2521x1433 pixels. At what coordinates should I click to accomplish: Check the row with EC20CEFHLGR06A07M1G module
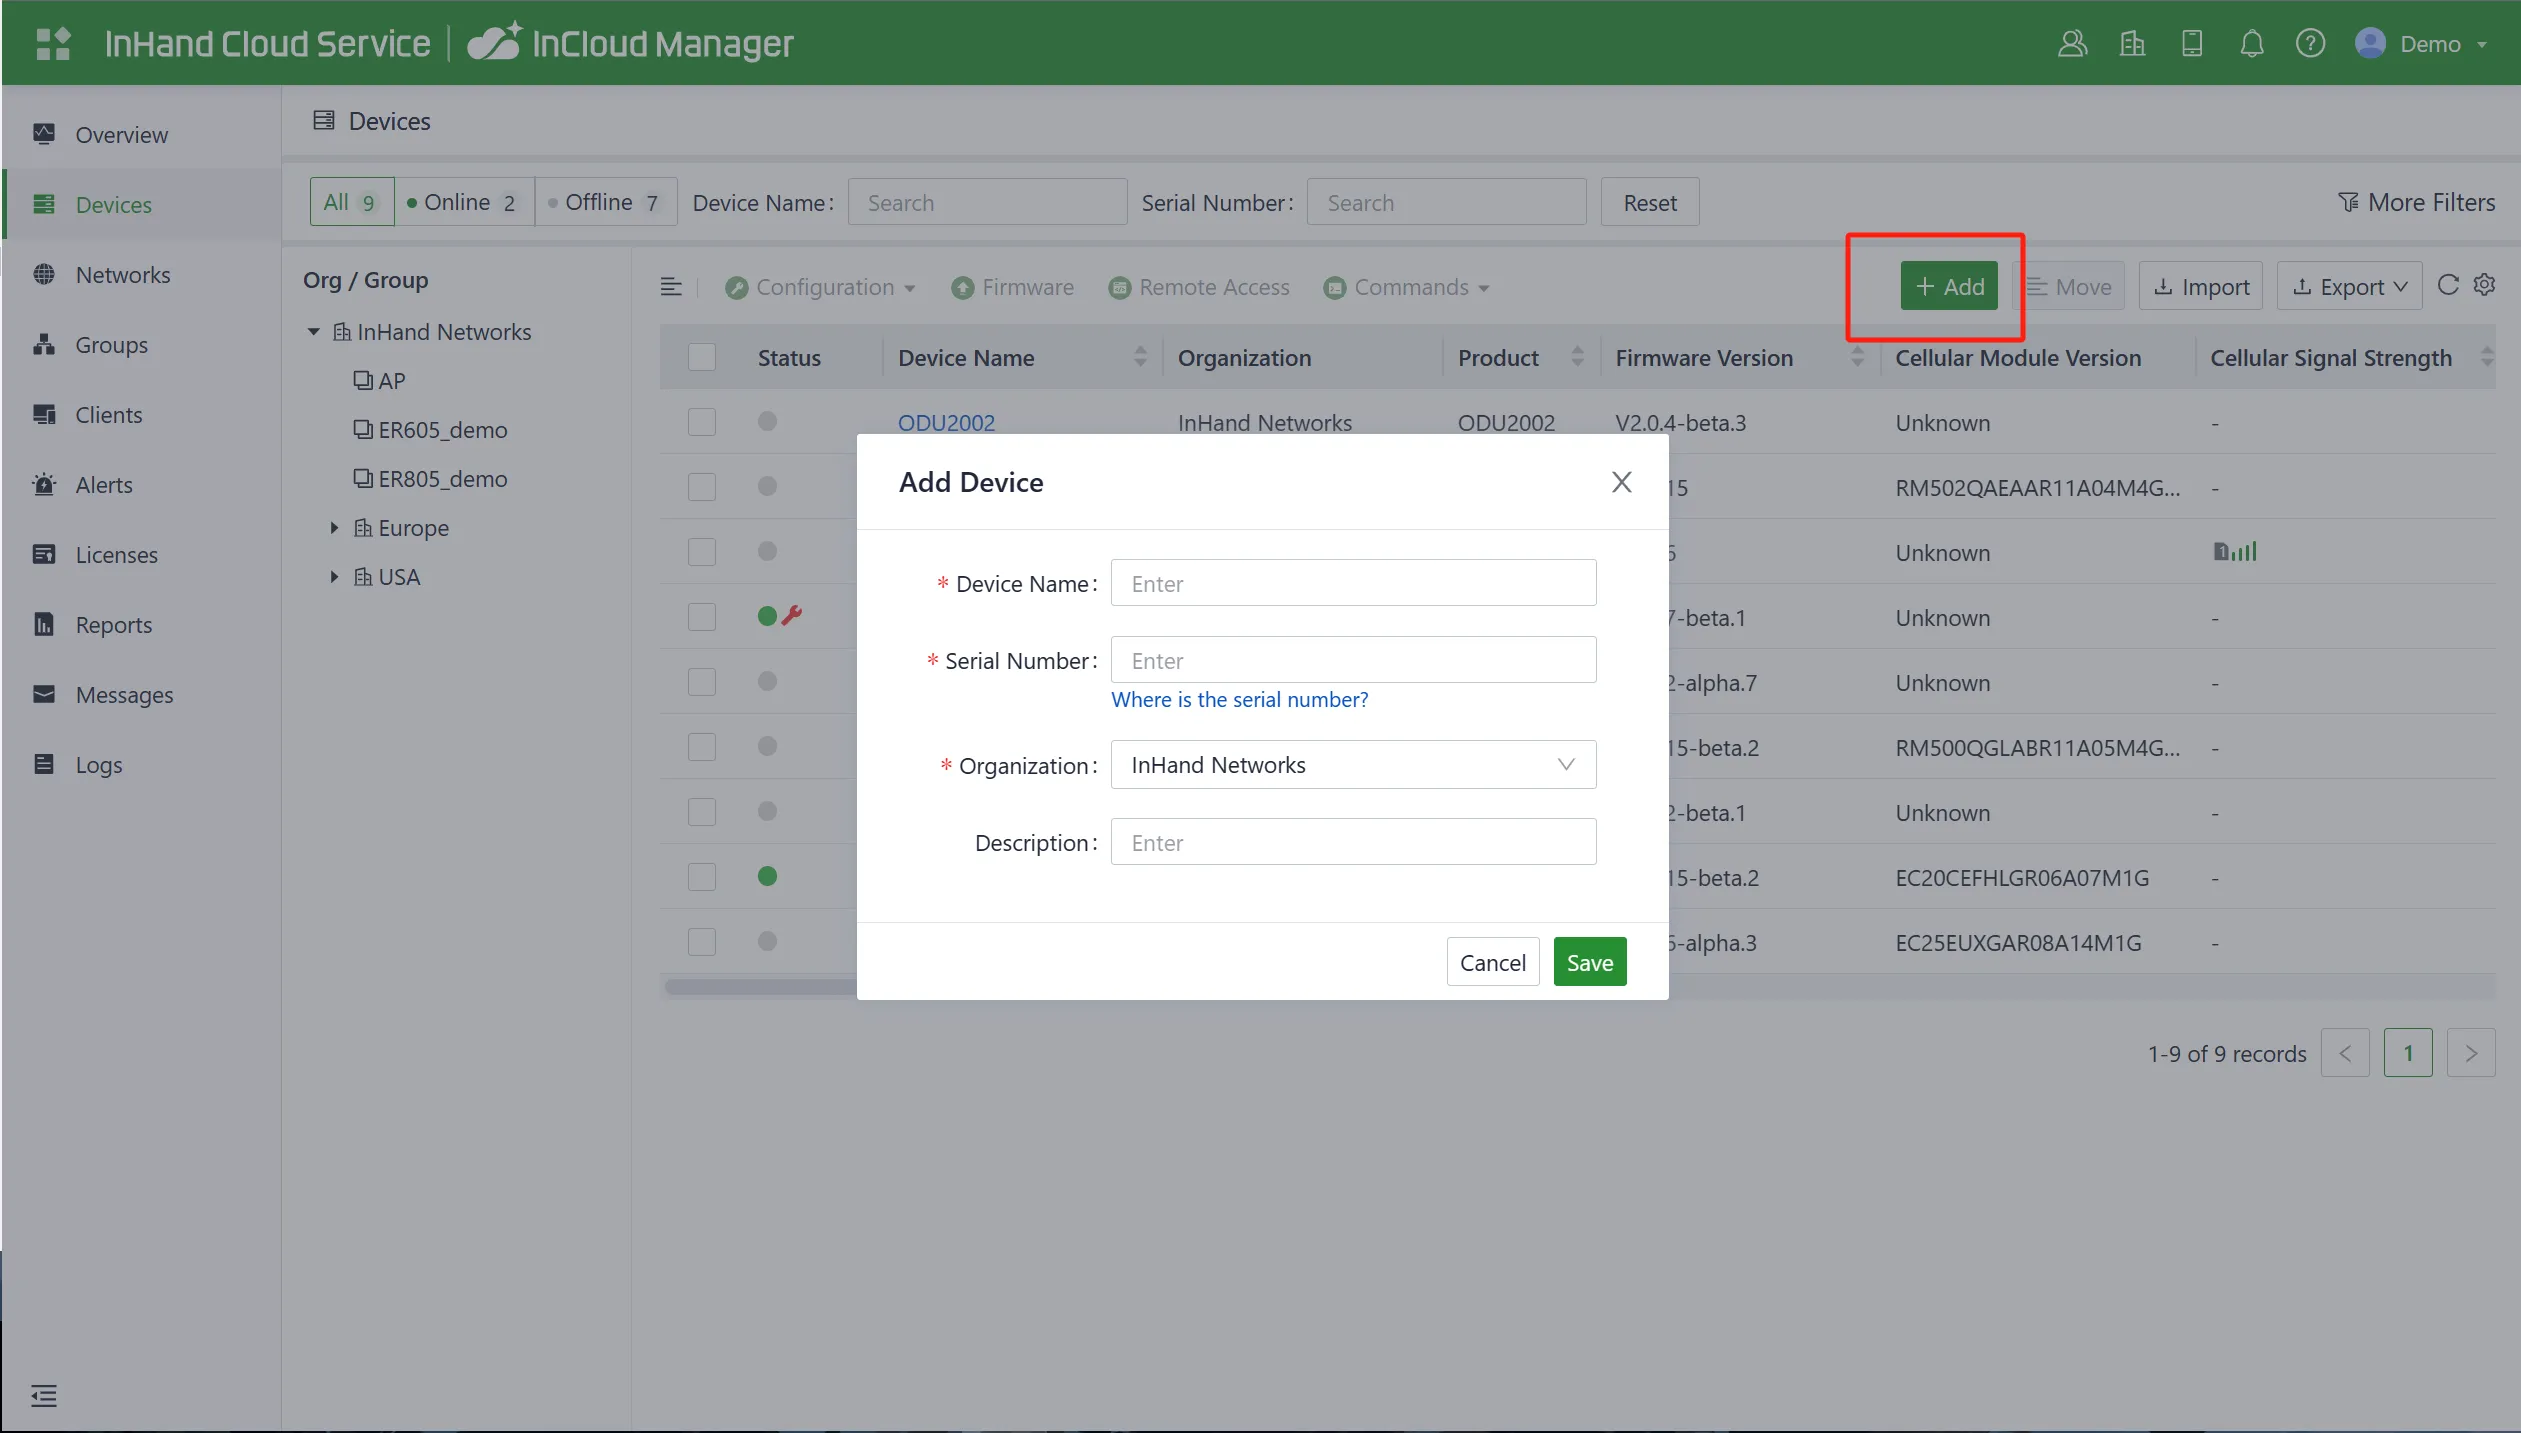702,877
